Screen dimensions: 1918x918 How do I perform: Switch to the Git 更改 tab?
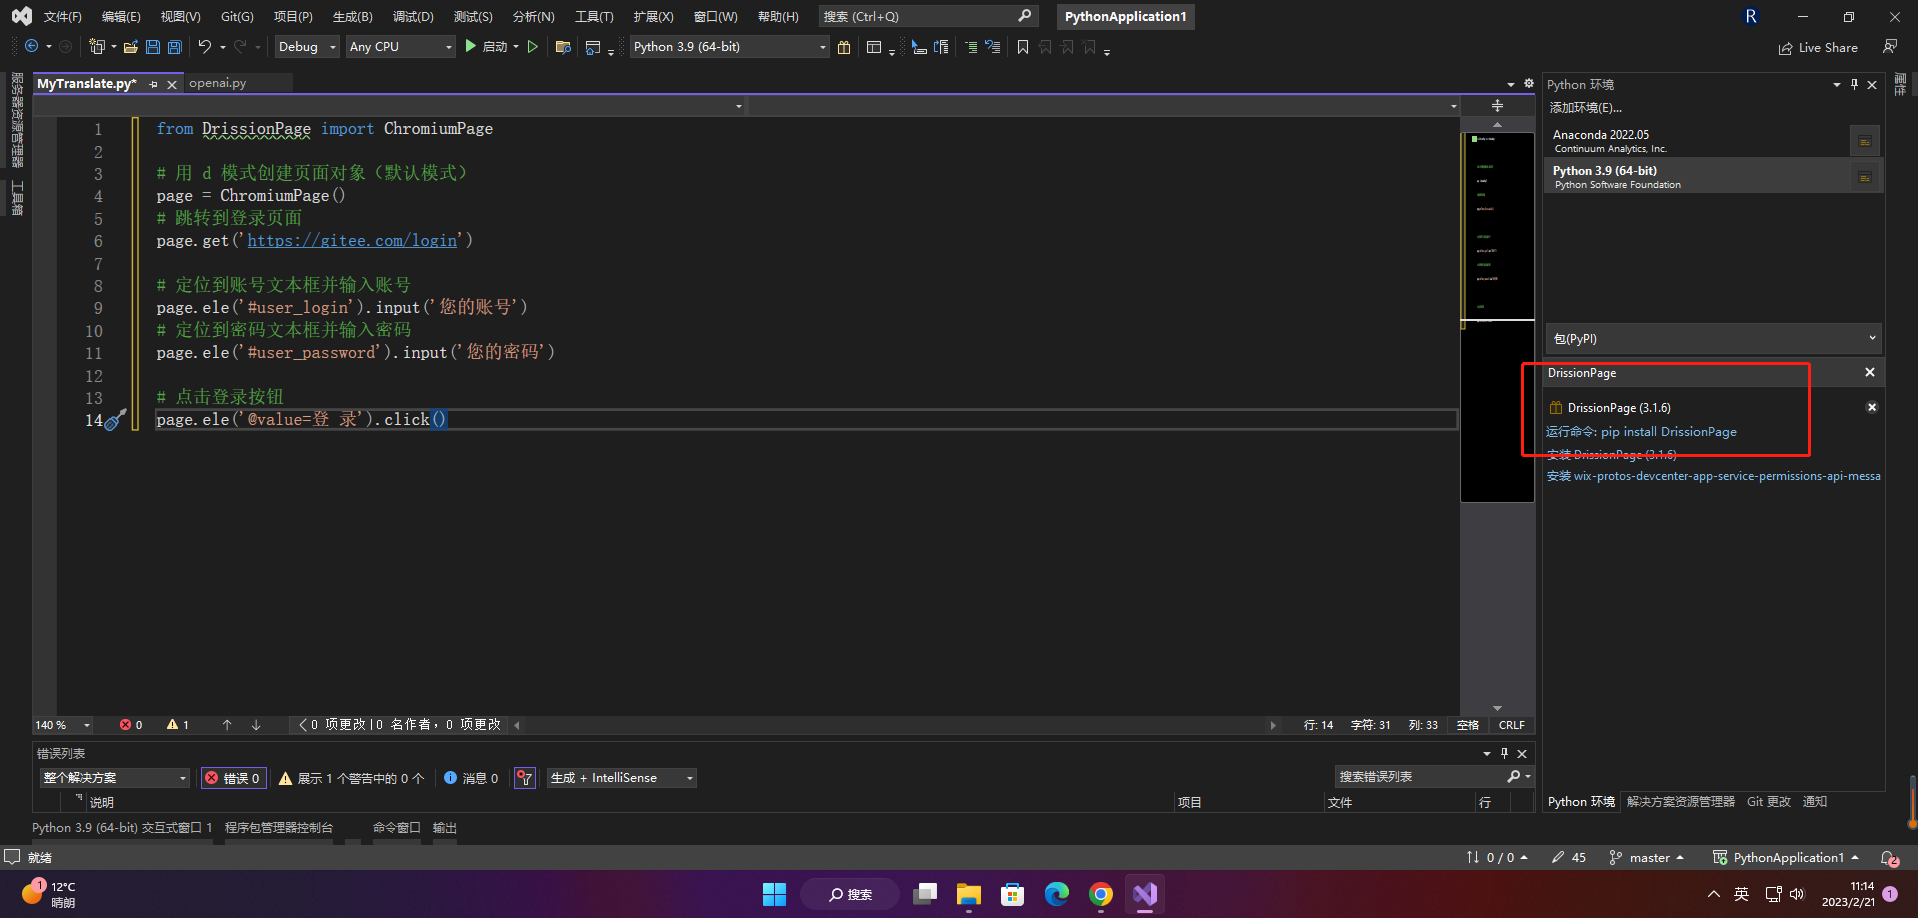pyautogui.click(x=1769, y=802)
